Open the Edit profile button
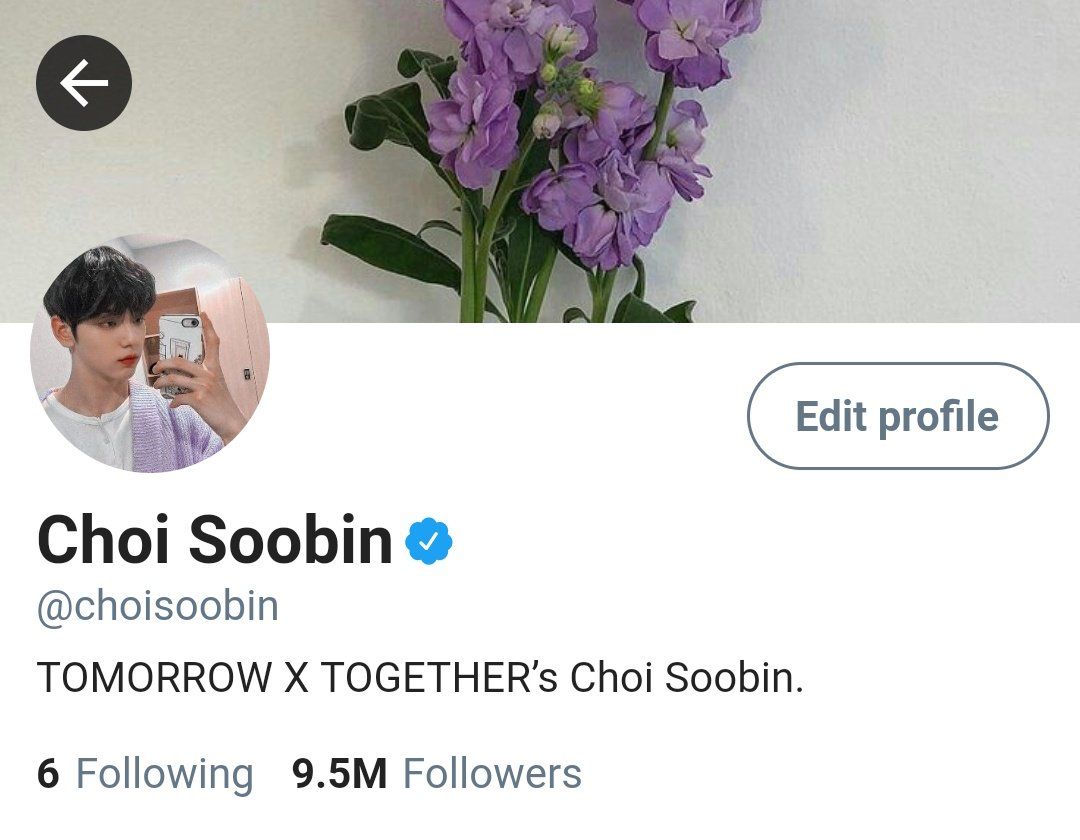This screenshot has width=1080, height=840. pyautogui.click(x=898, y=416)
